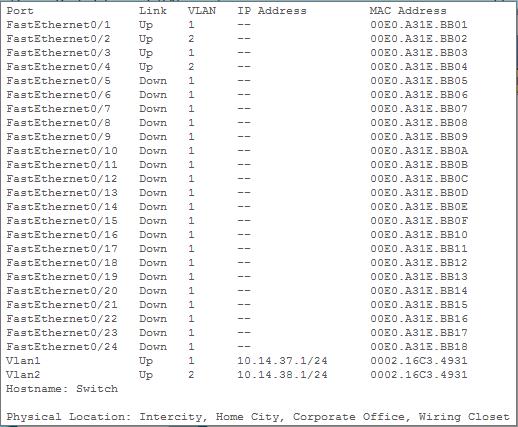Click the VLAN column header
This screenshot has width=518, height=427.
click(202, 11)
